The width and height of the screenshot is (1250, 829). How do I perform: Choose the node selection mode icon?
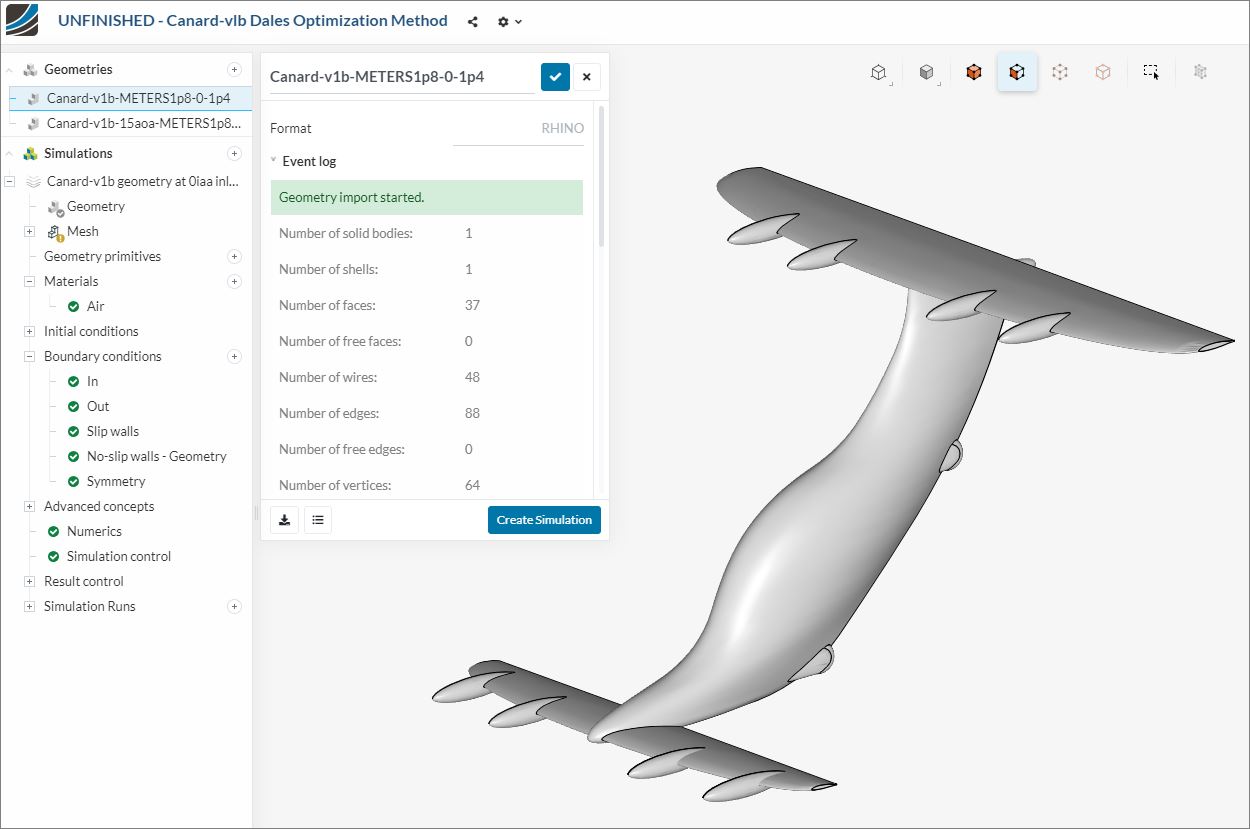pos(1060,72)
